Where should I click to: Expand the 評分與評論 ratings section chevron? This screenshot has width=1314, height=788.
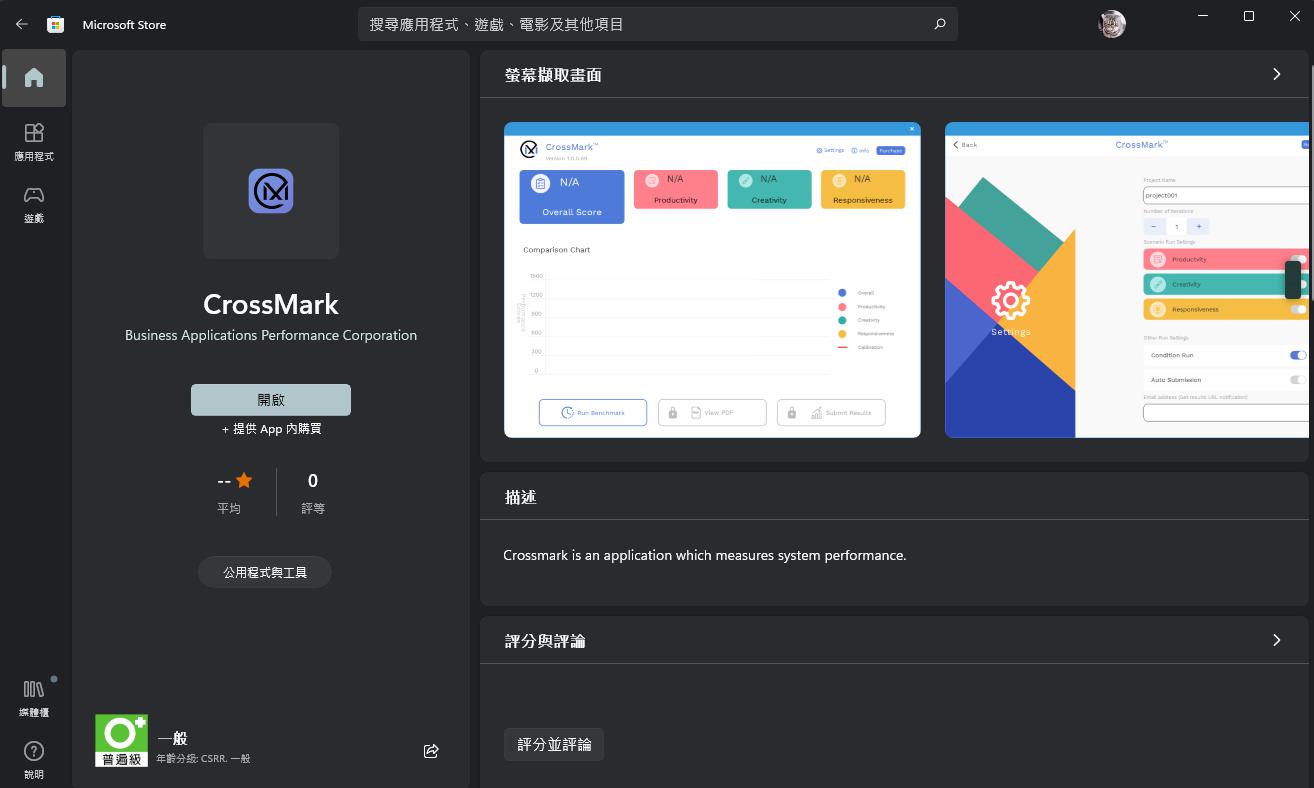[x=1277, y=640]
